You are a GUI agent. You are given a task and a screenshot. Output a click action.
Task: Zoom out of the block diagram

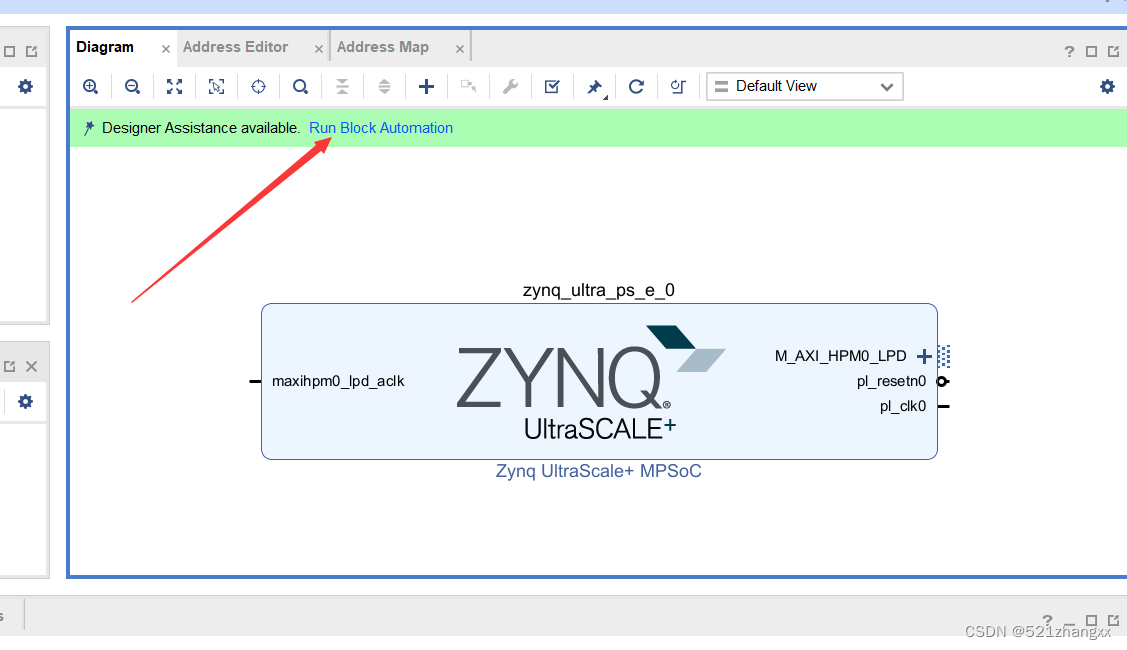point(132,87)
